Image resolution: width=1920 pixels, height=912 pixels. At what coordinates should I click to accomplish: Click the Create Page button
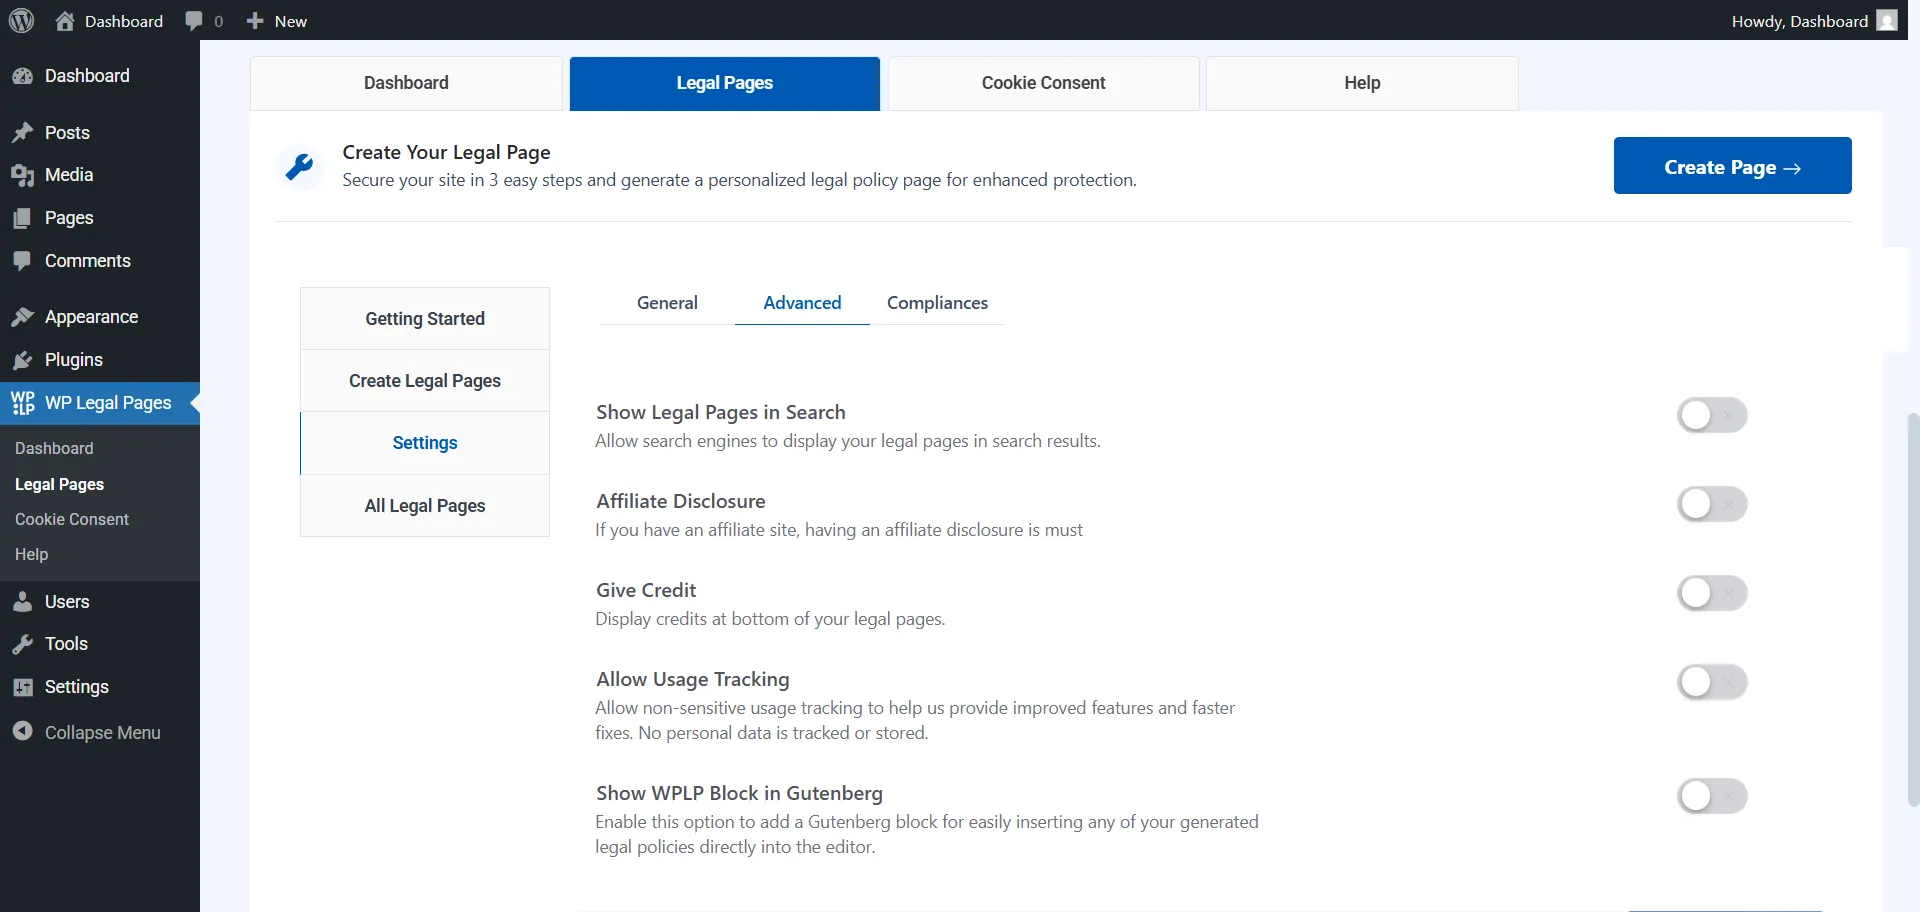[1731, 166]
